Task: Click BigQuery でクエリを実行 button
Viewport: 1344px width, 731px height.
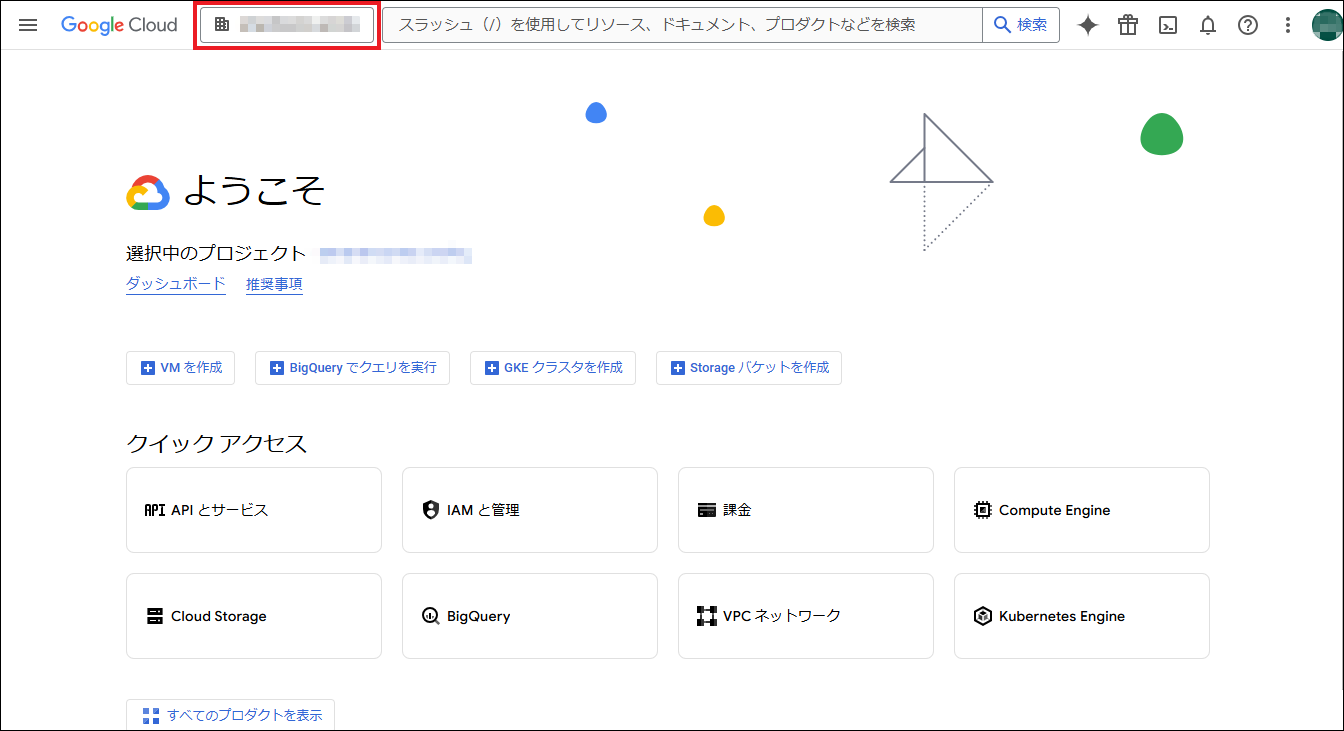Action: pyautogui.click(x=352, y=368)
